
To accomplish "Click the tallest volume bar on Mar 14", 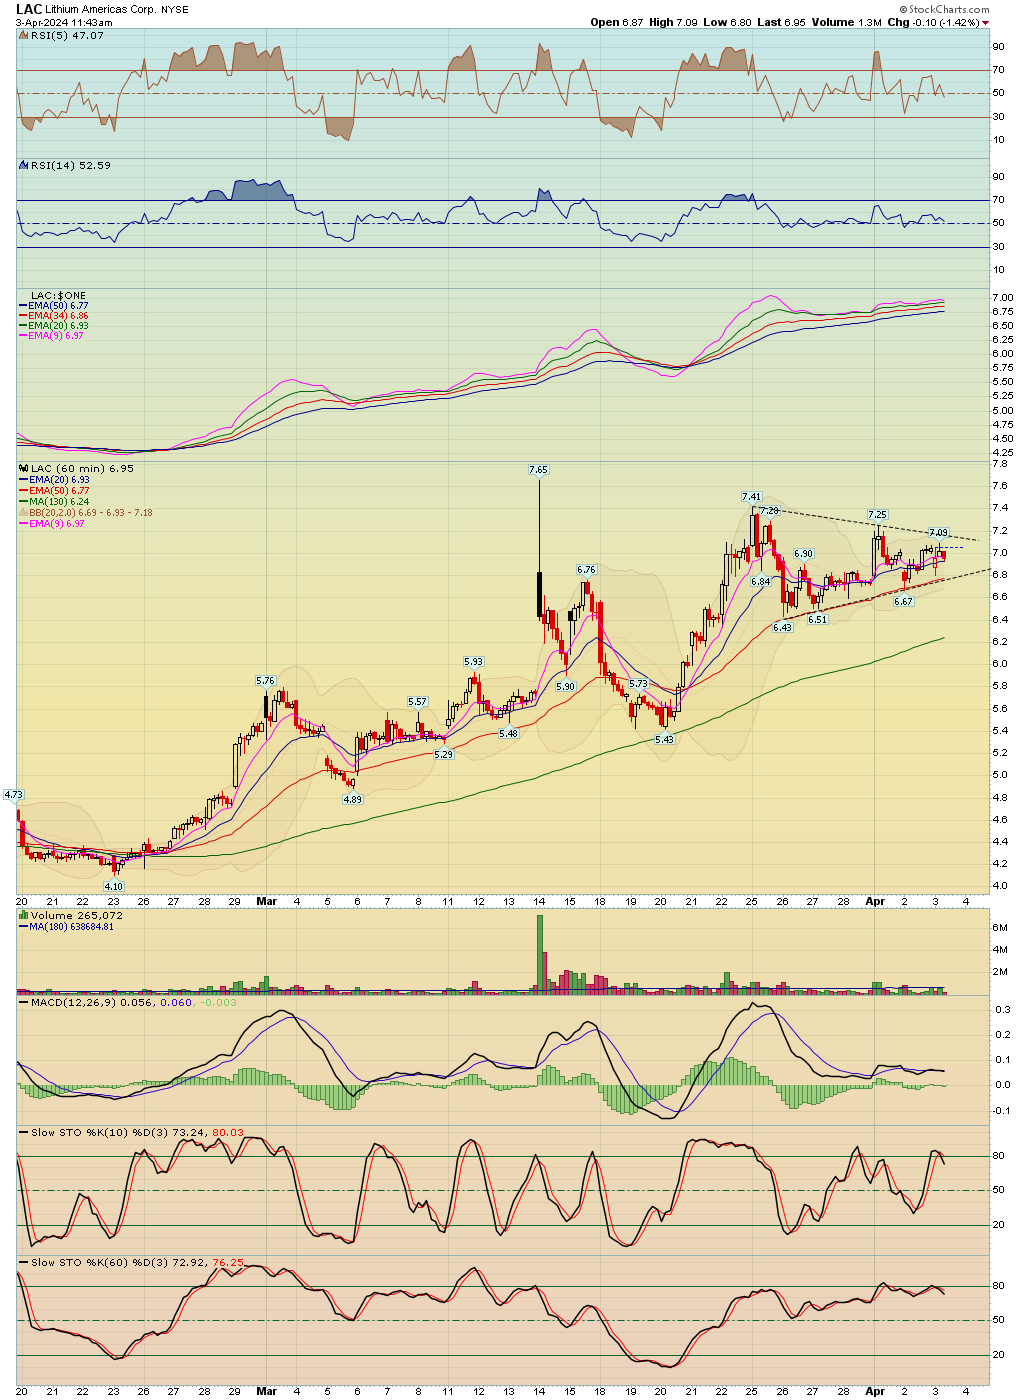I will tap(540, 953).
